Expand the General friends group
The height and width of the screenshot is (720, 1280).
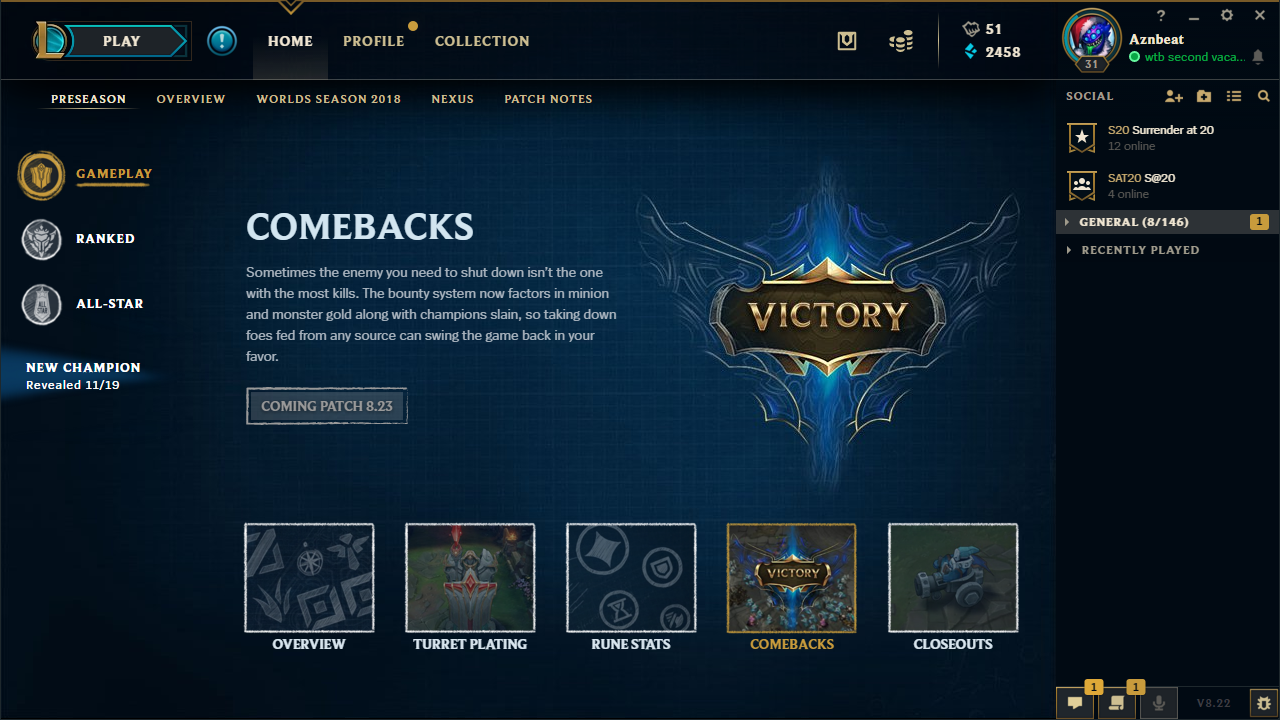[1167, 222]
